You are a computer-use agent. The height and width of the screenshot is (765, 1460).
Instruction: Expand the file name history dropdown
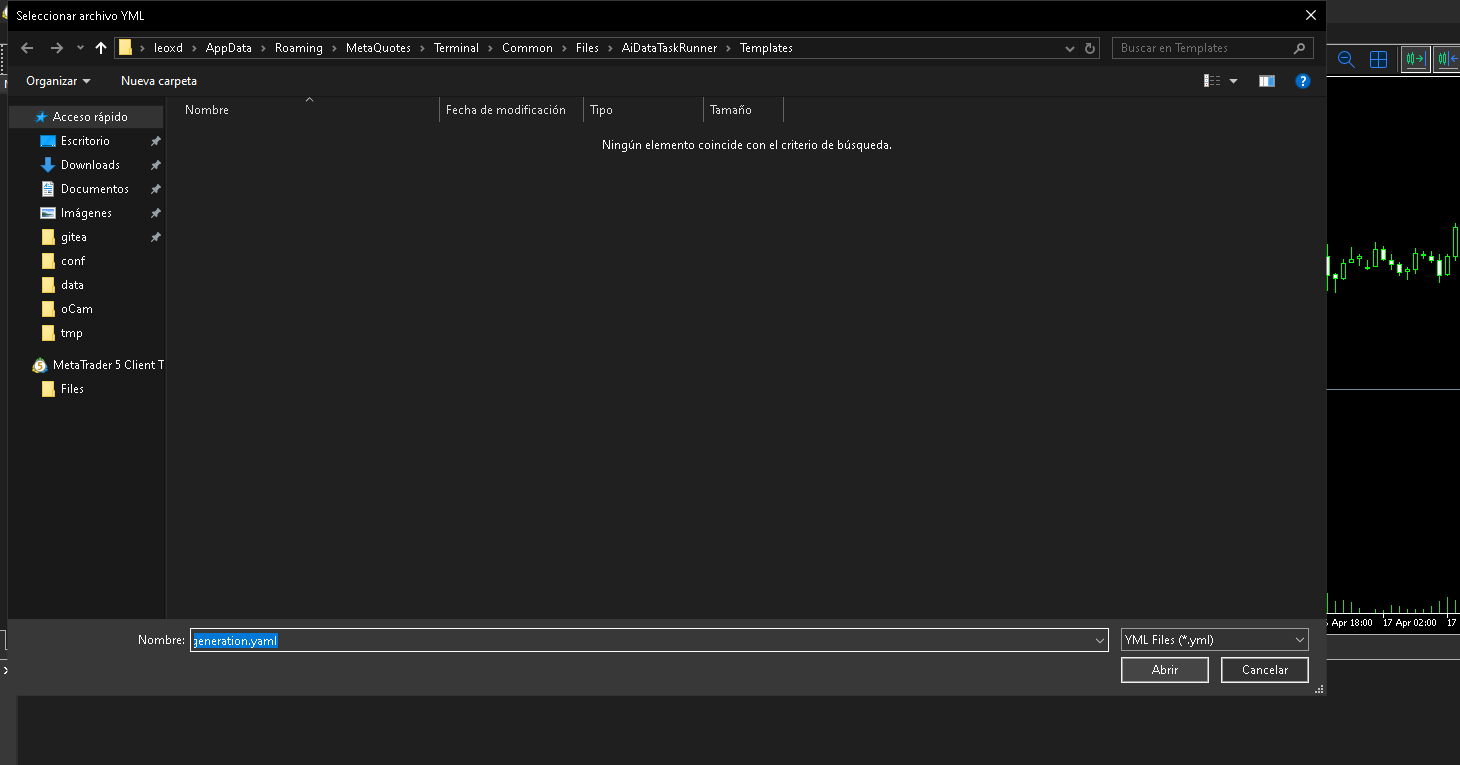point(1100,640)
